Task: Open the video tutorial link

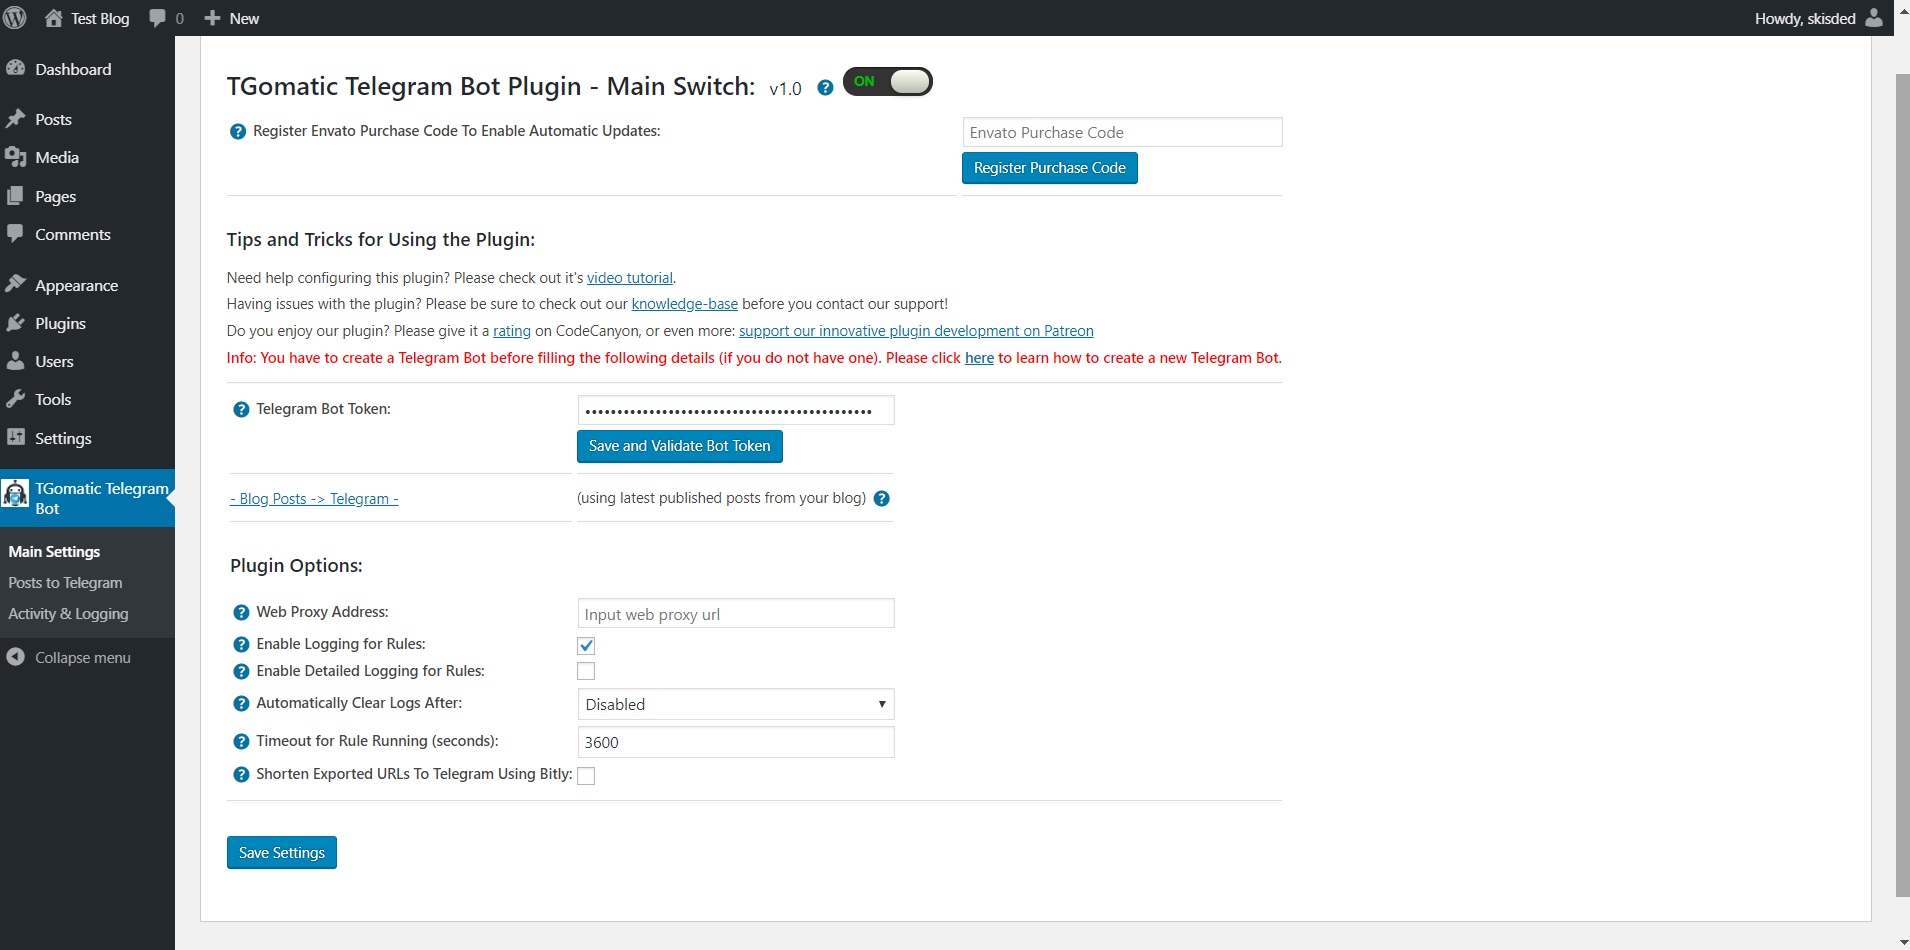Action: click(x=630, y=278)
